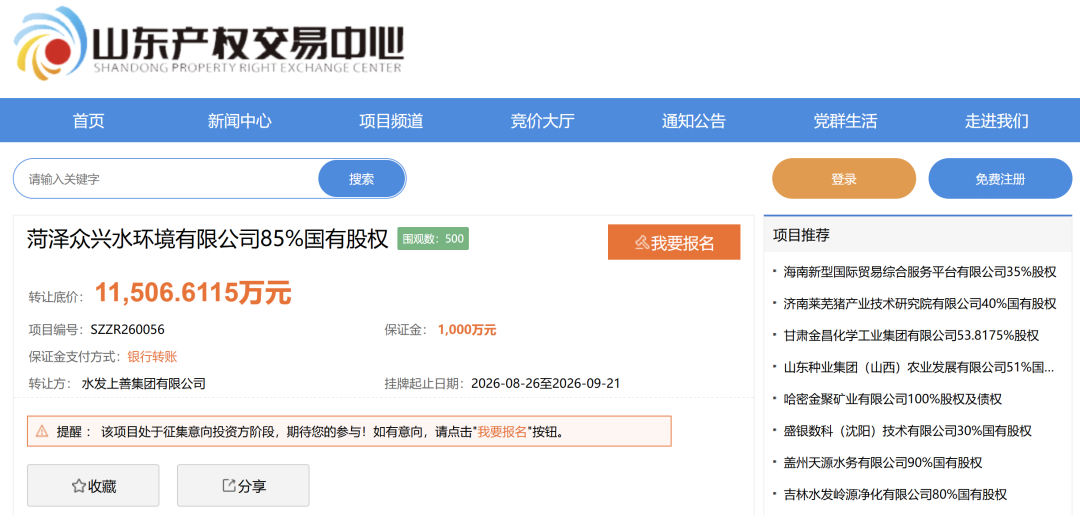Click the price 11,506.6115万元

193,293
